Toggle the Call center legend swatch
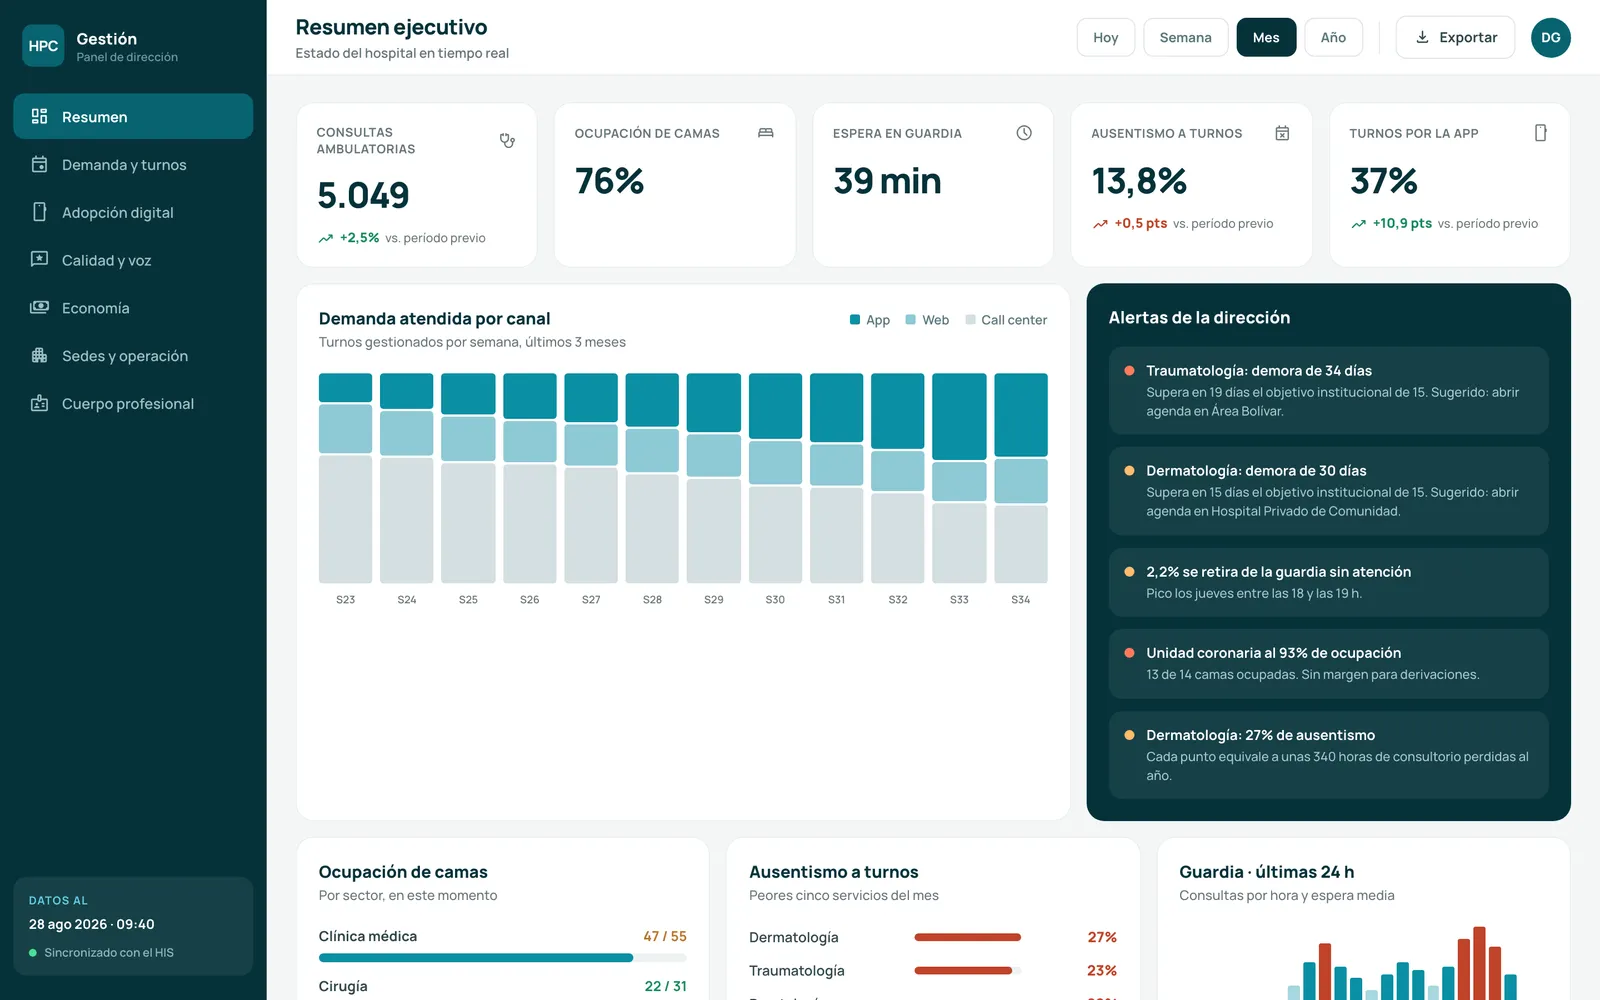The width and height of the screenshot is (1600, 1000). [970, 320]
